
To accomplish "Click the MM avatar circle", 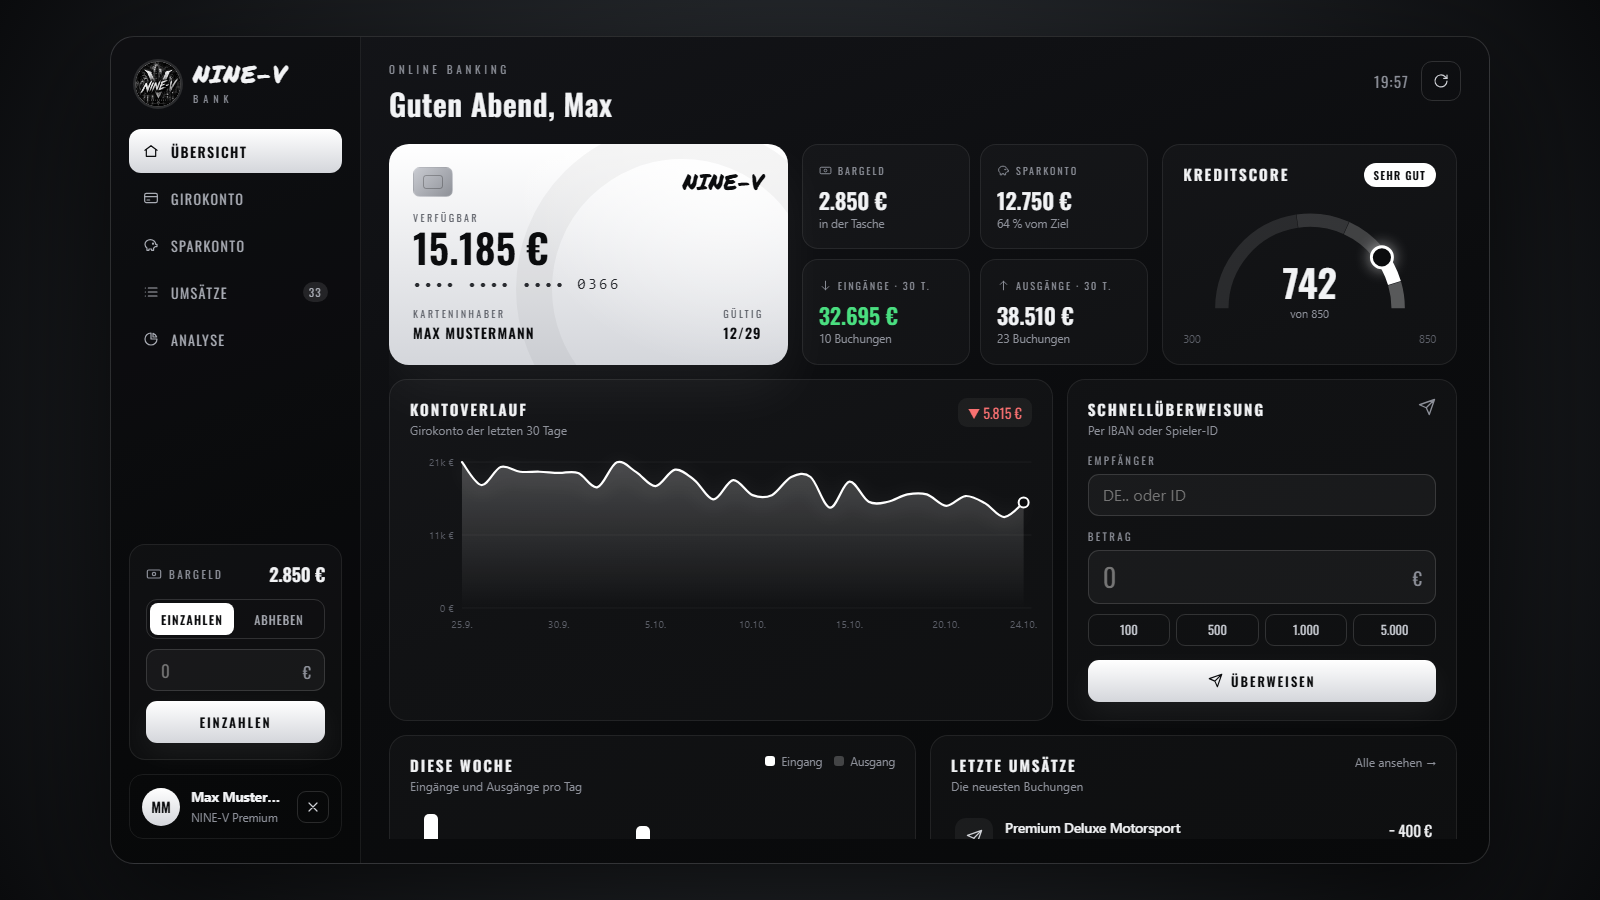I will pyautogui.click(x=161, y=807).
